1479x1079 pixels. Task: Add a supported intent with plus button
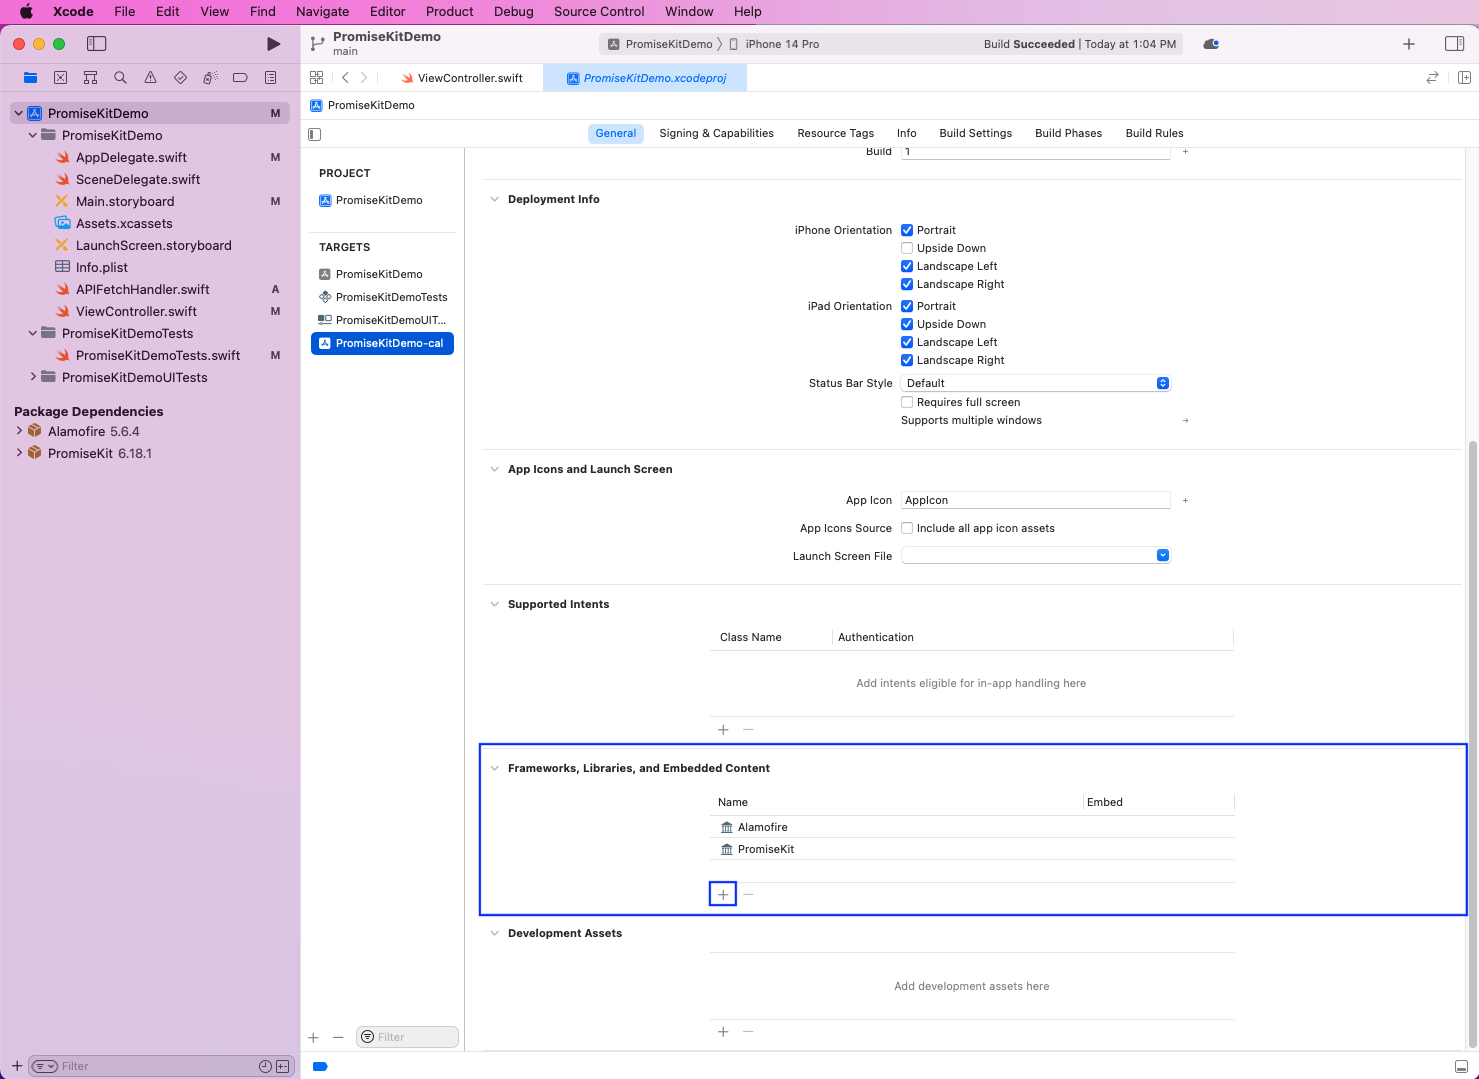[723, 730]
